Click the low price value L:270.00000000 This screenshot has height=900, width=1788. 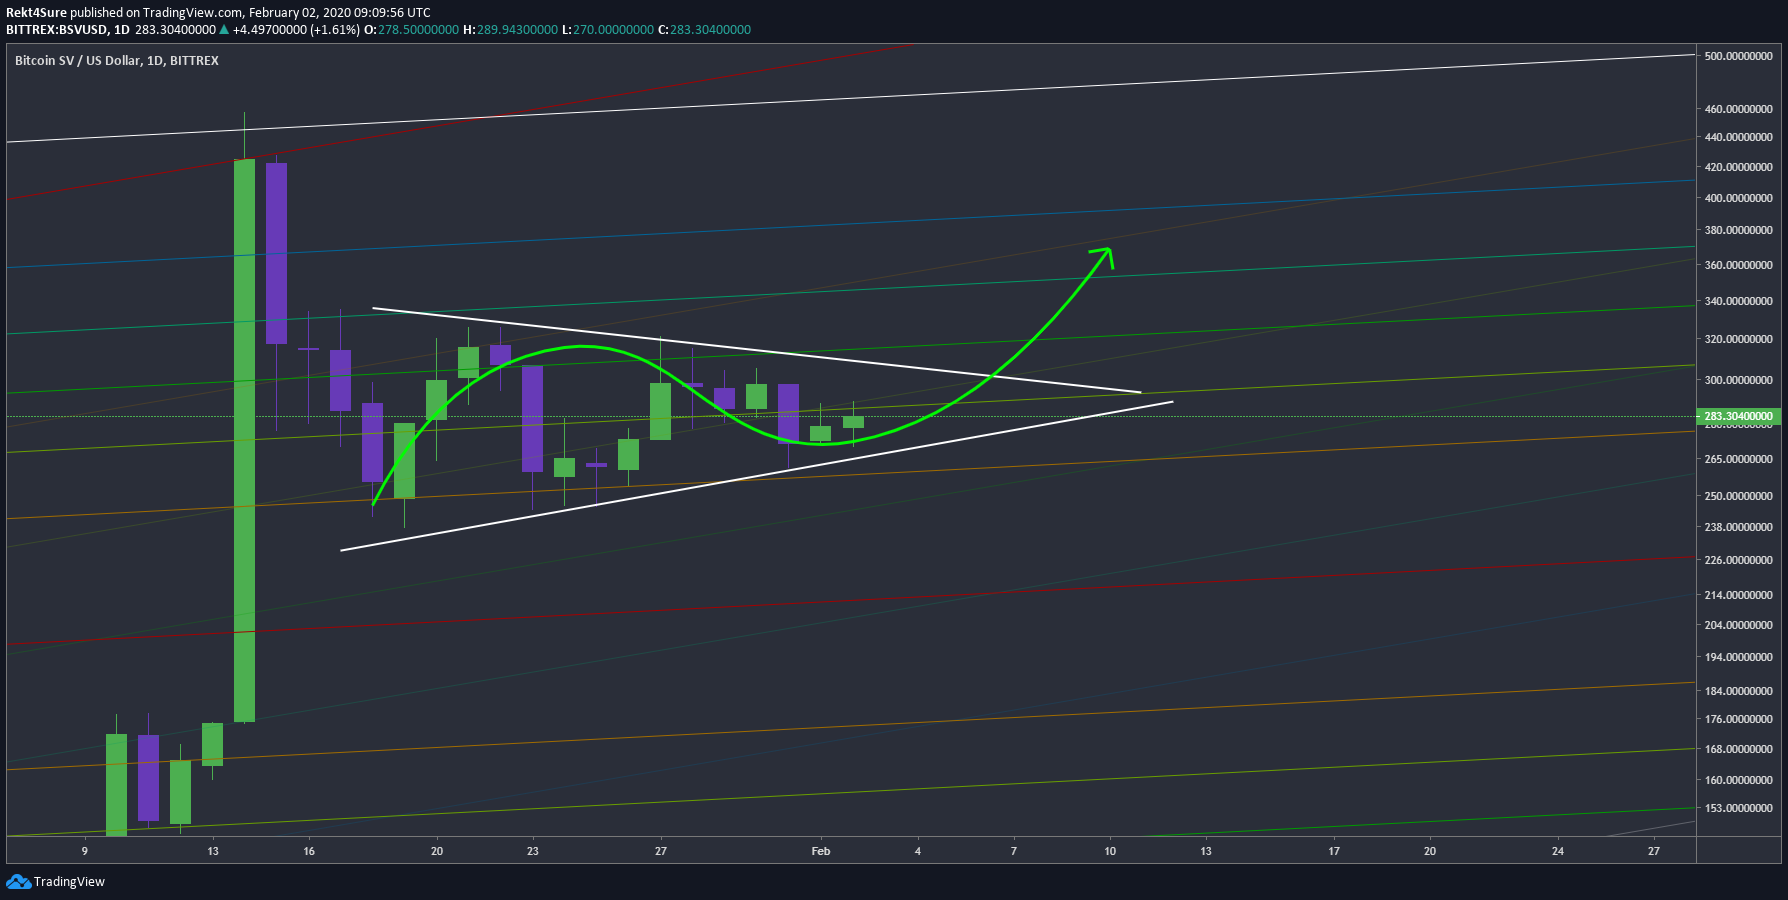[607, 30]
